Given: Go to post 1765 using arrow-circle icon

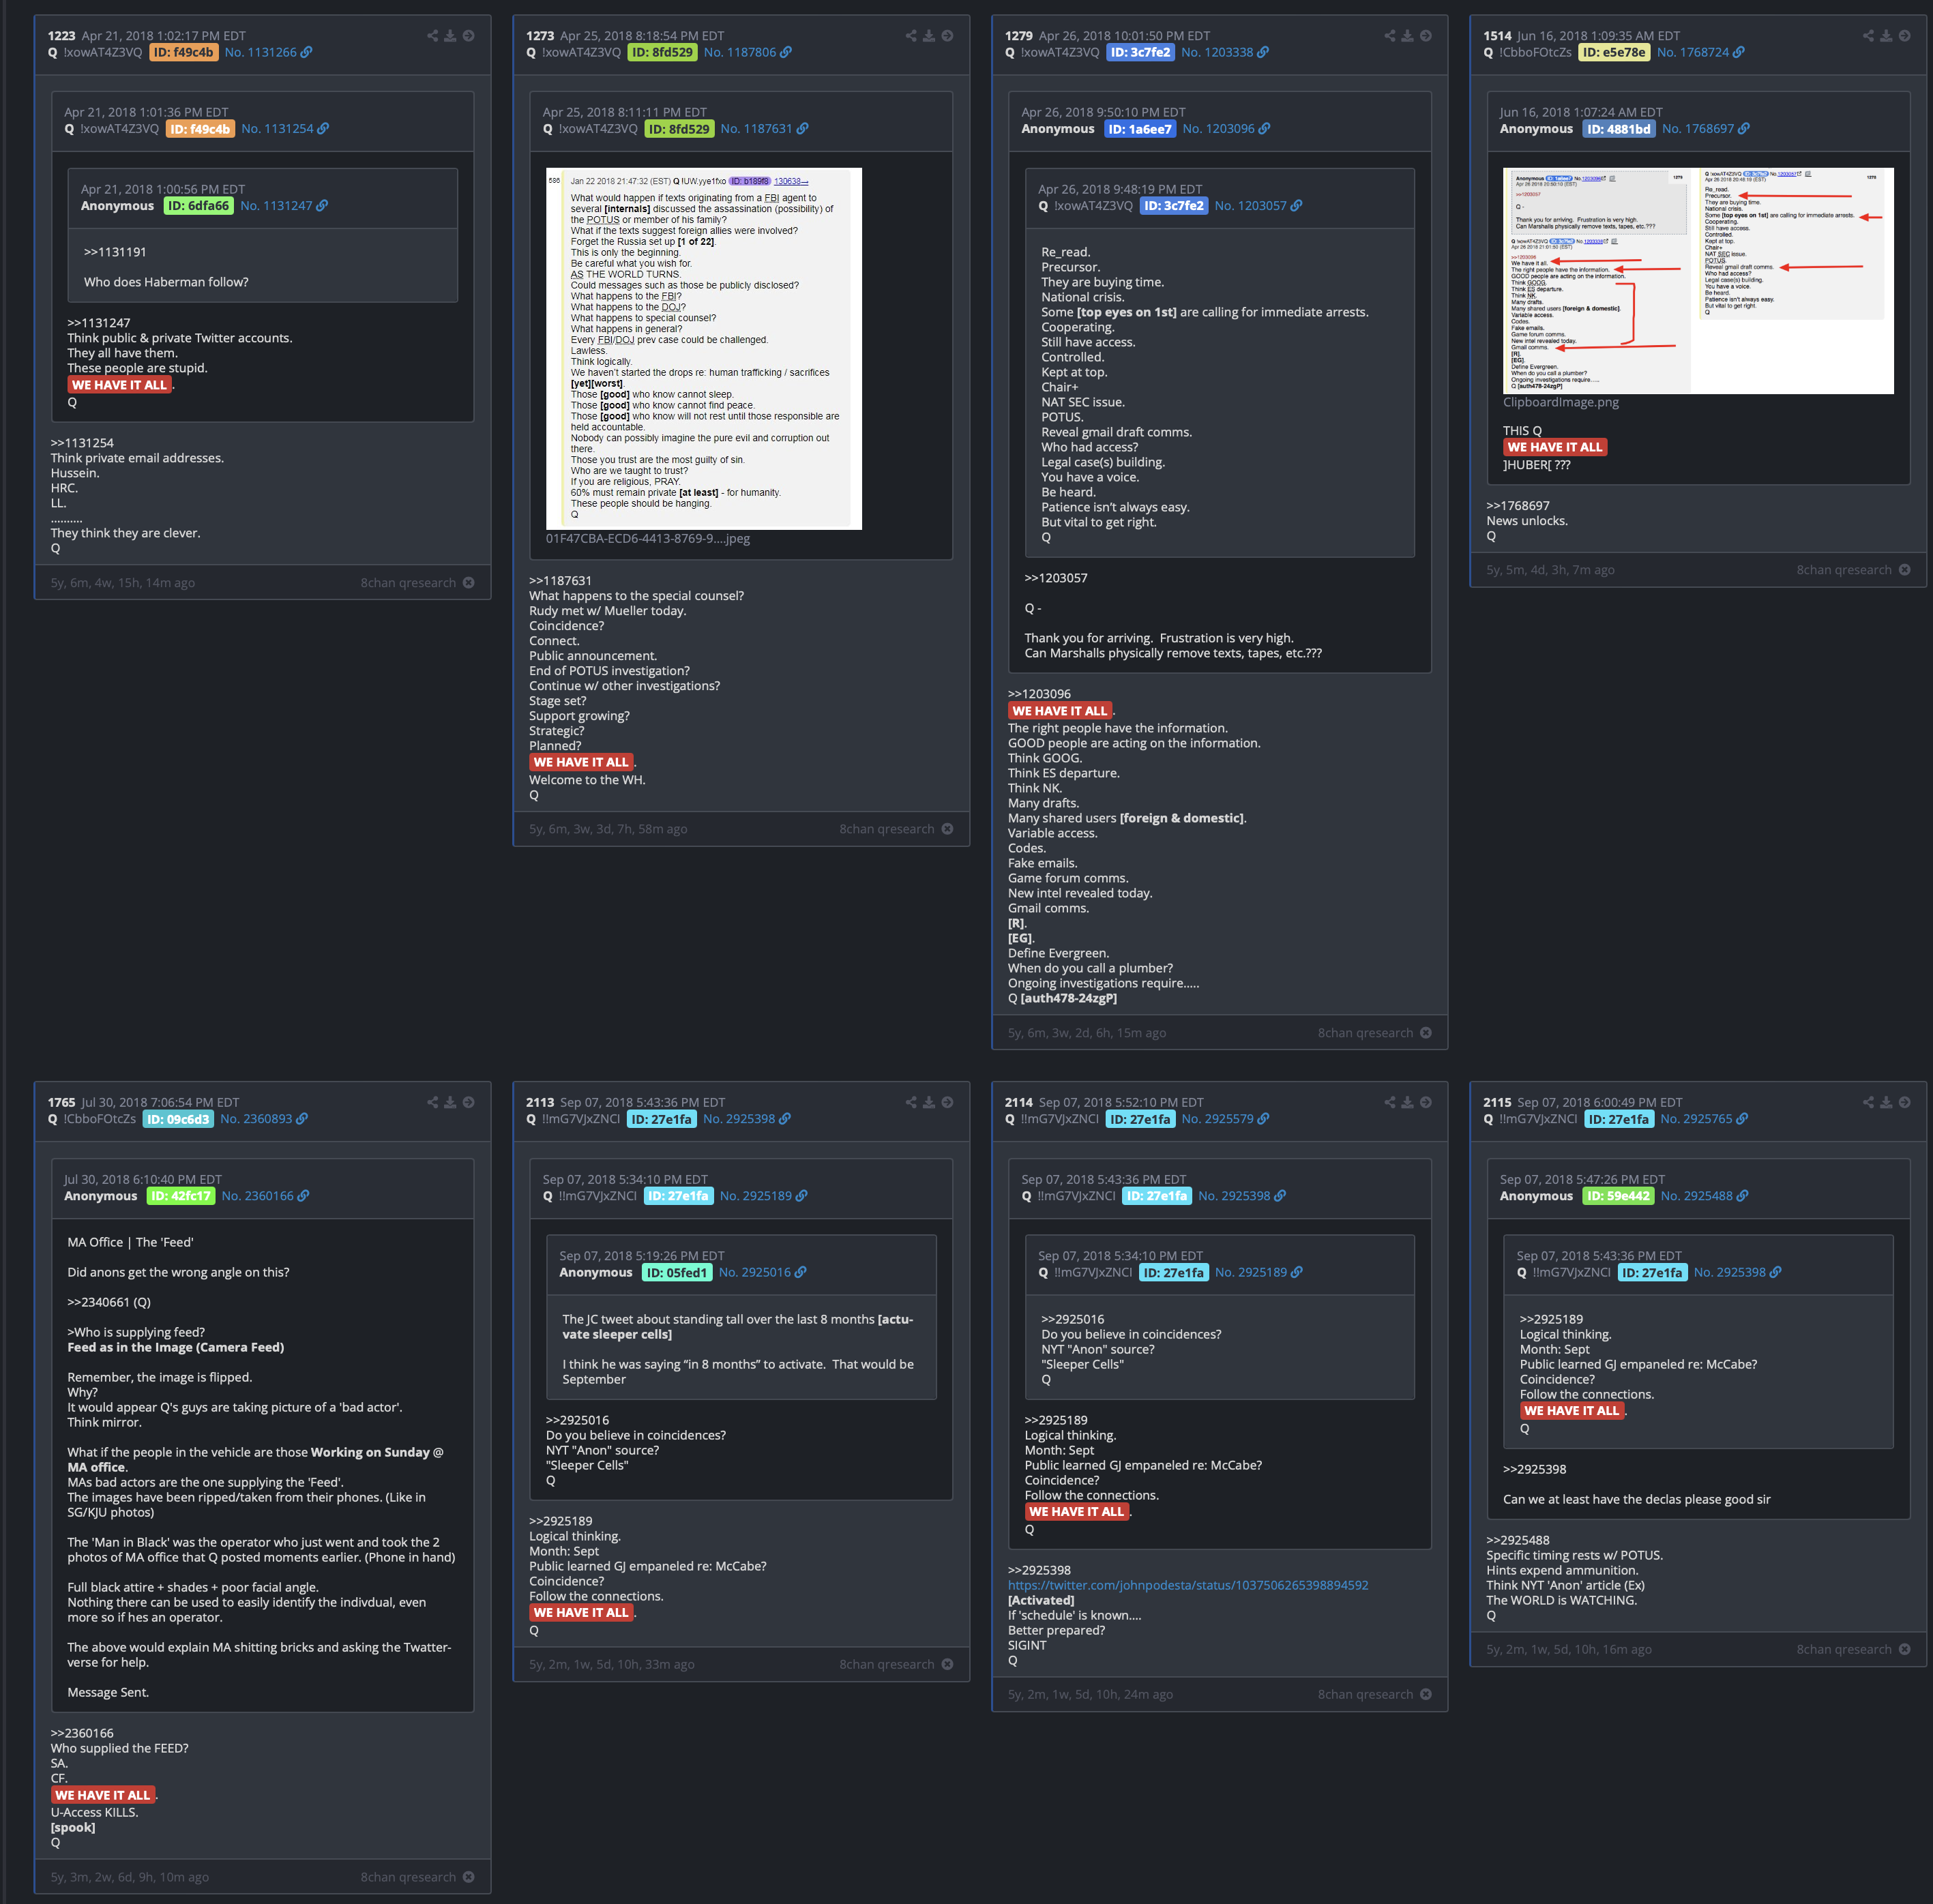Looking at the screenshot, I should [468, 1102].
